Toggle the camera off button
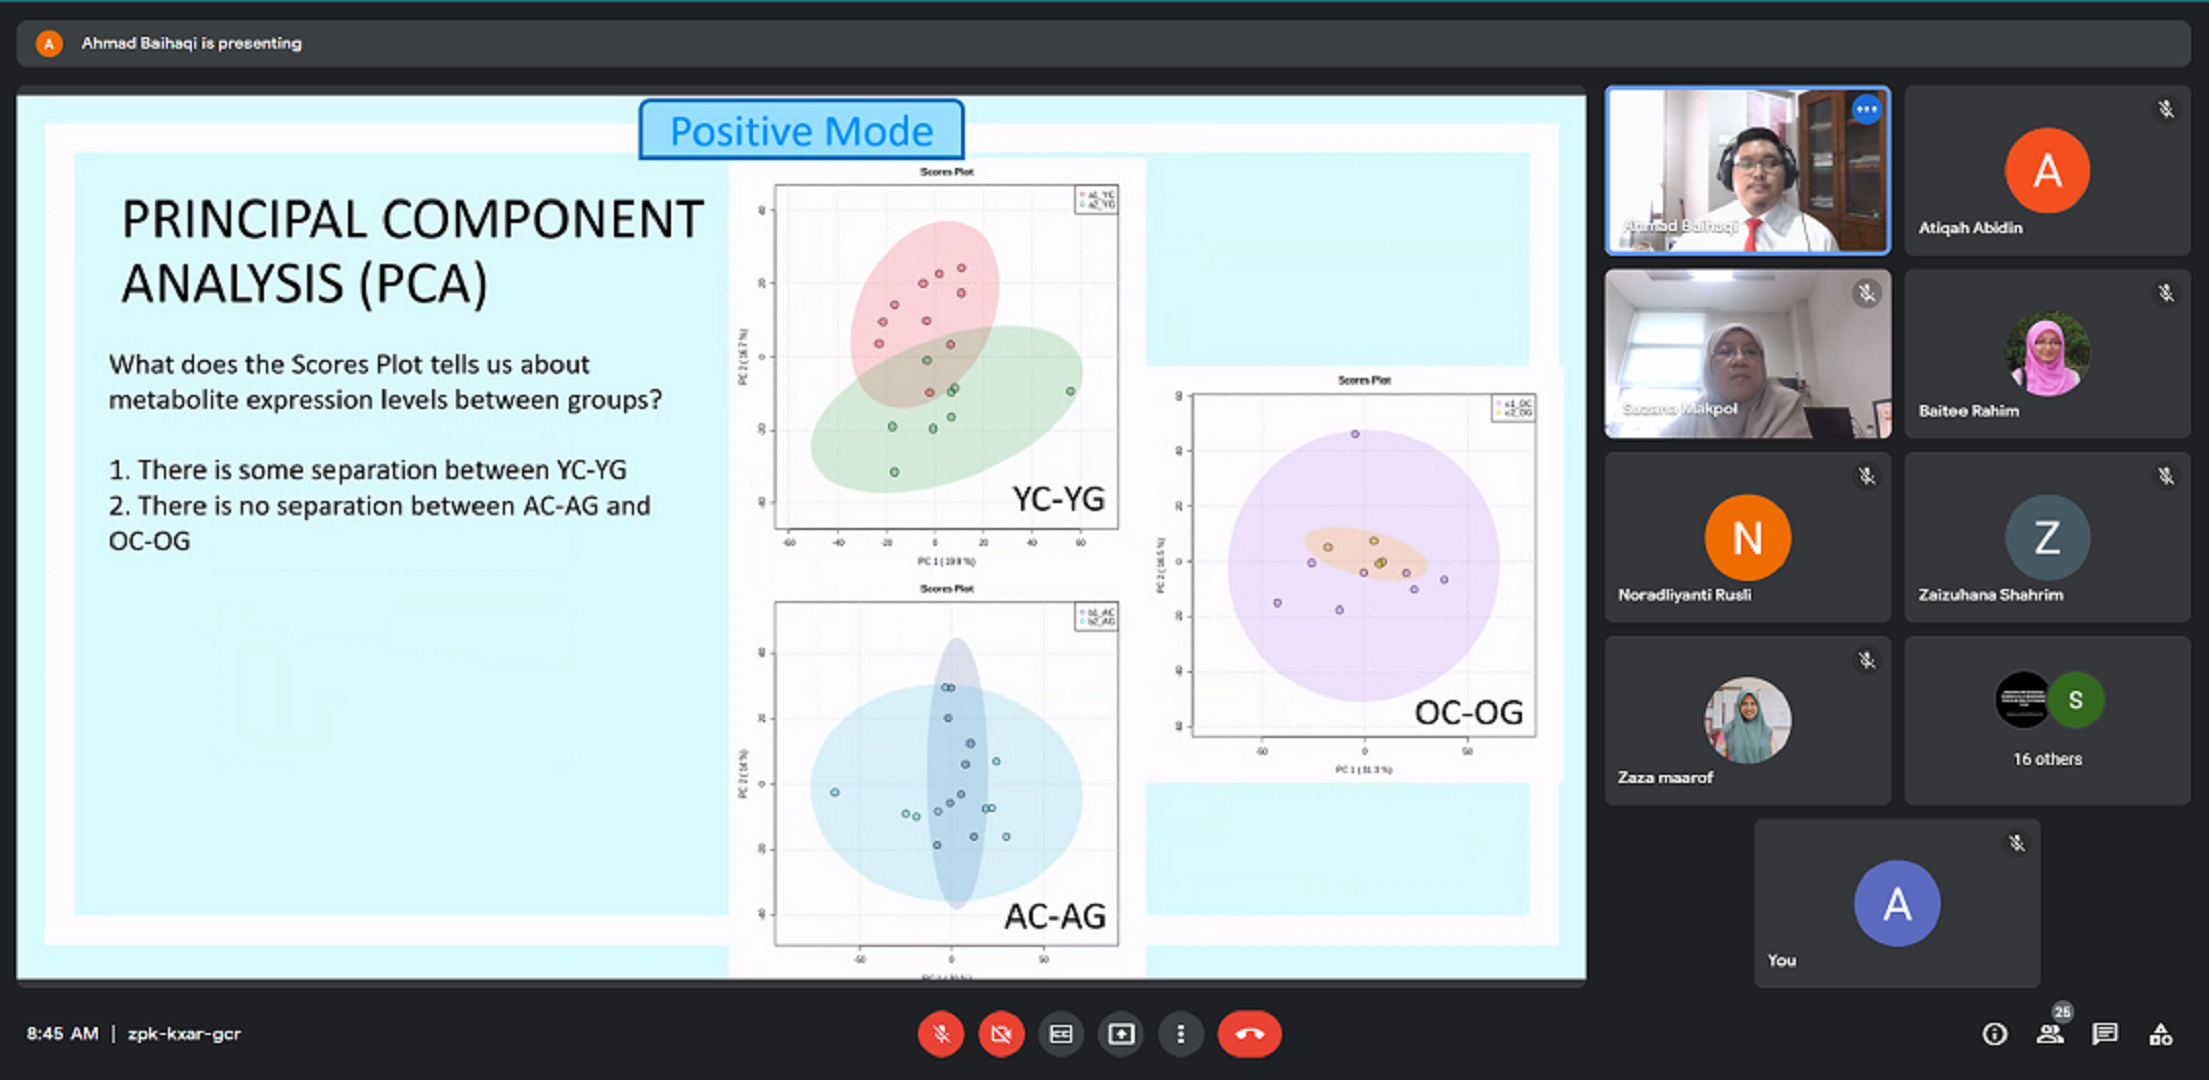 pos(1001,1034)
